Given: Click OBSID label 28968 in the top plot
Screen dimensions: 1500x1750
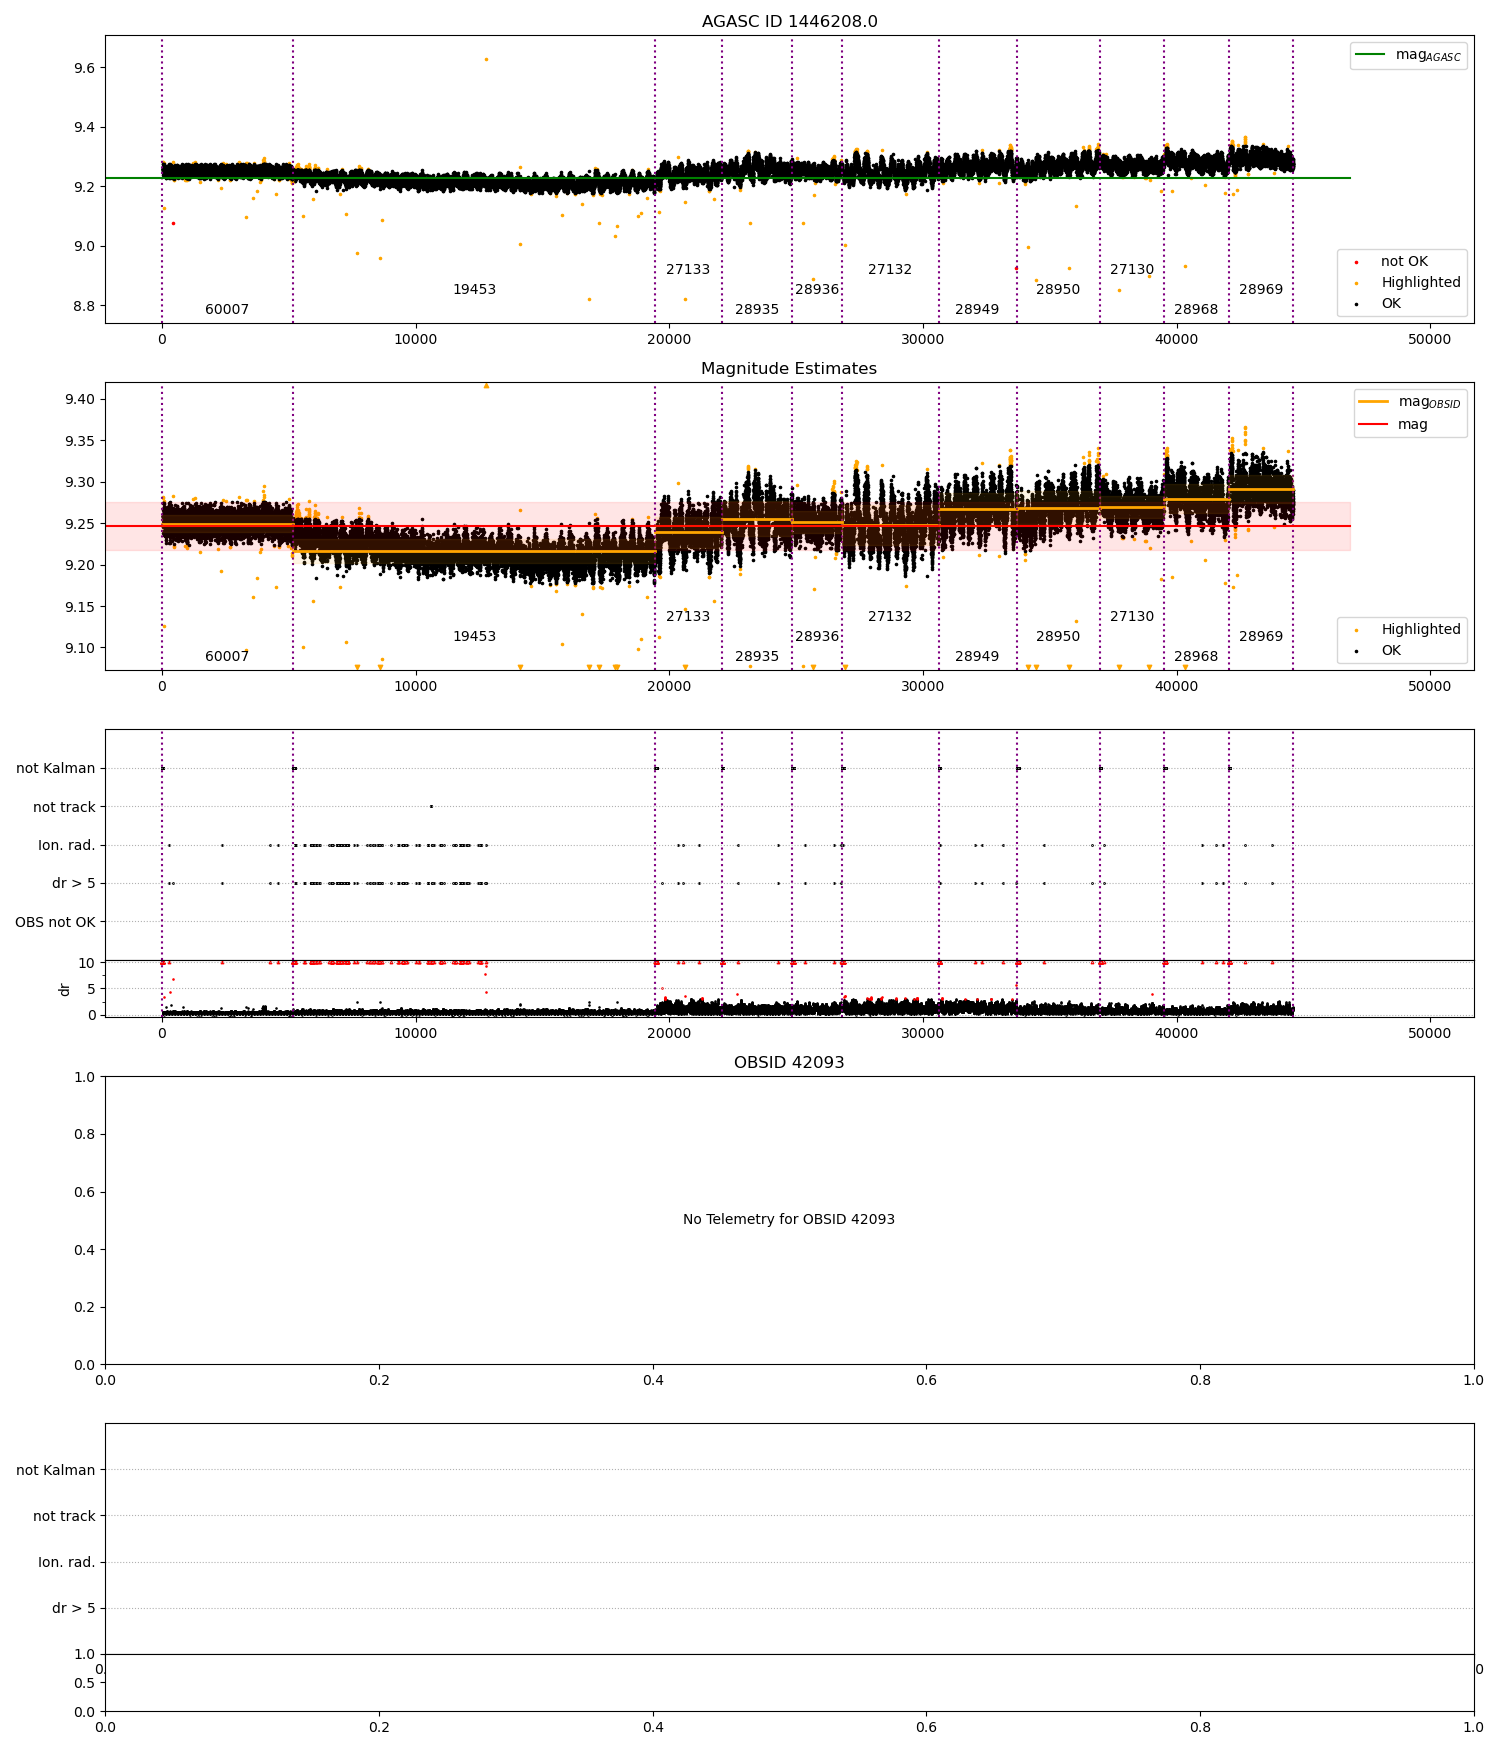Looking at the screenshot, I should pyautogui.click(x=1196, y=309).
